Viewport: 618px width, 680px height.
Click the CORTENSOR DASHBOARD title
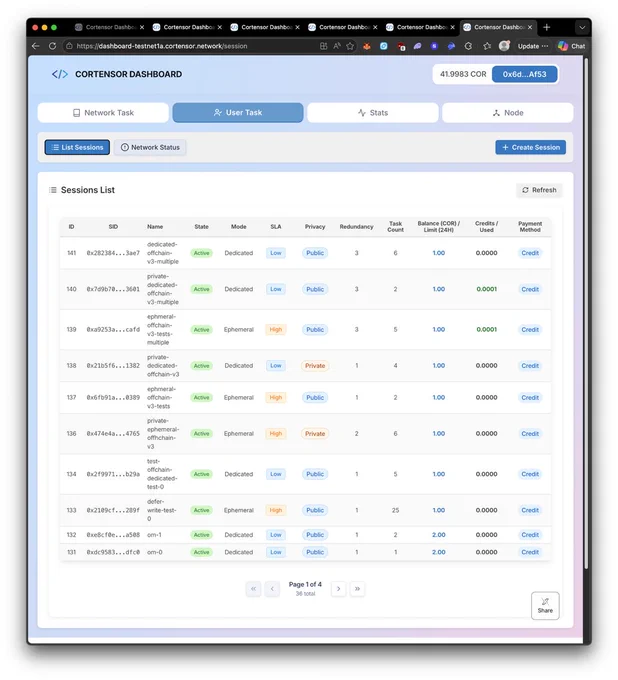(128, 74)
